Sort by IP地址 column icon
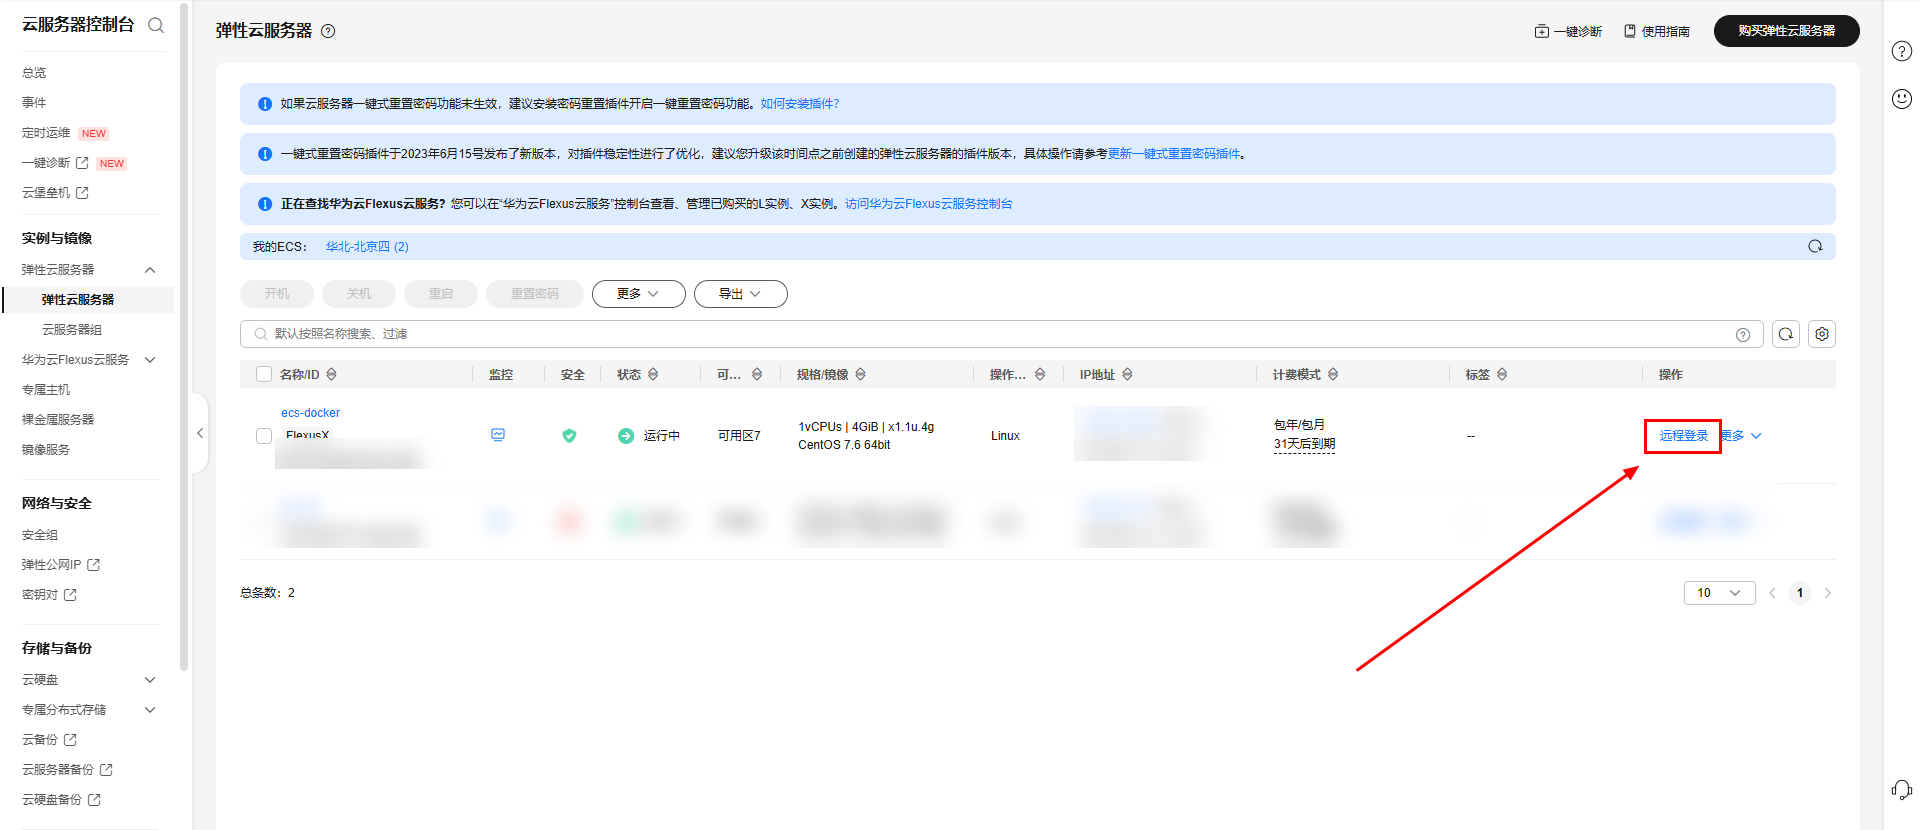 1127,374
